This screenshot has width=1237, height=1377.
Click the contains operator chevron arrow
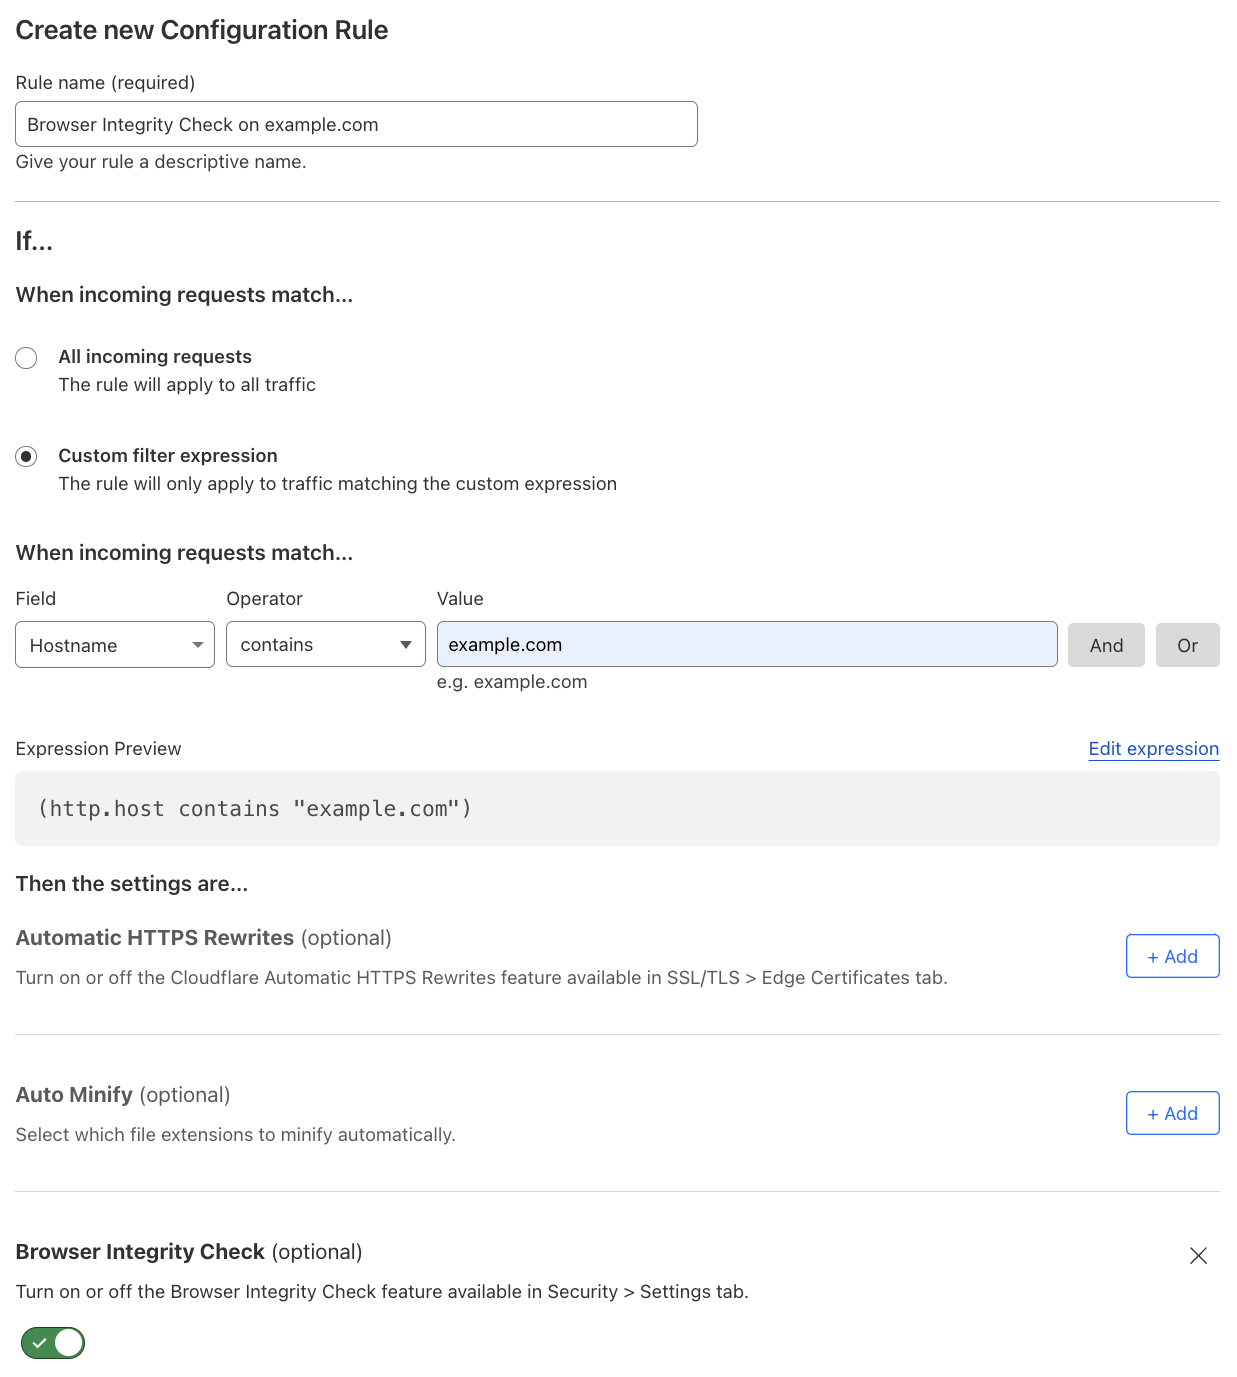point(406,644)
